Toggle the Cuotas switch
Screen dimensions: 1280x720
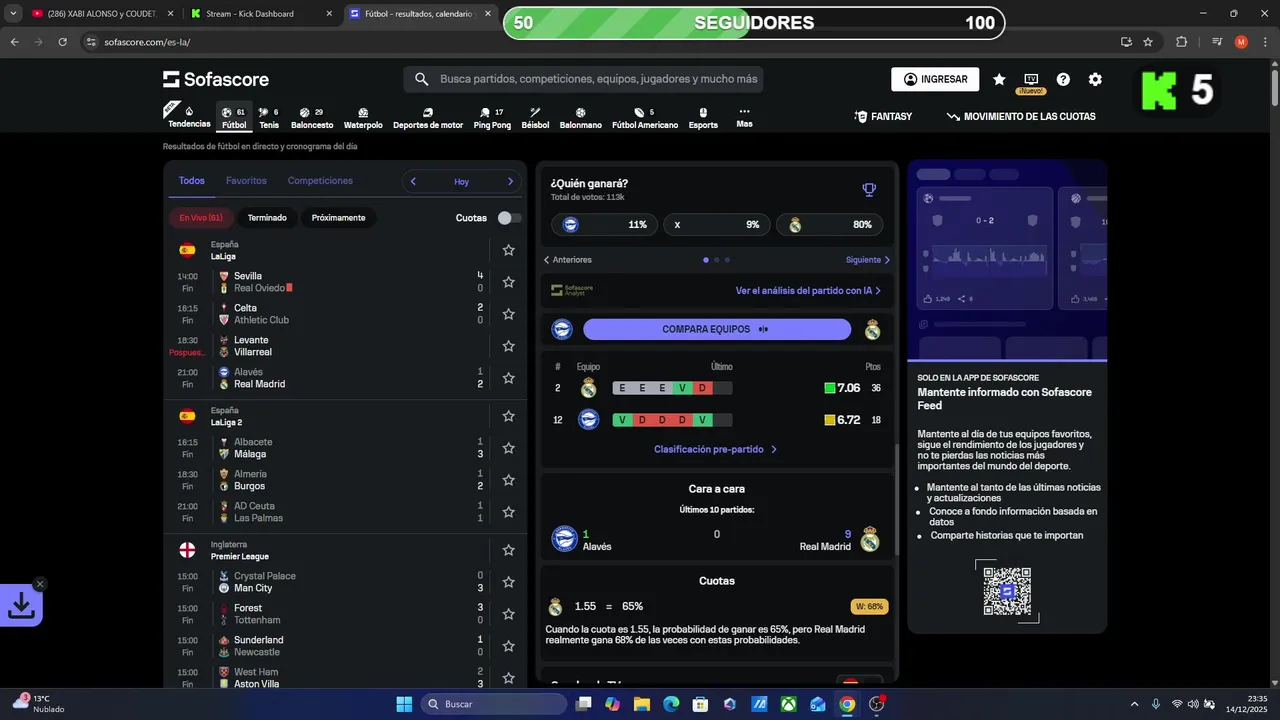pos(509,218)
